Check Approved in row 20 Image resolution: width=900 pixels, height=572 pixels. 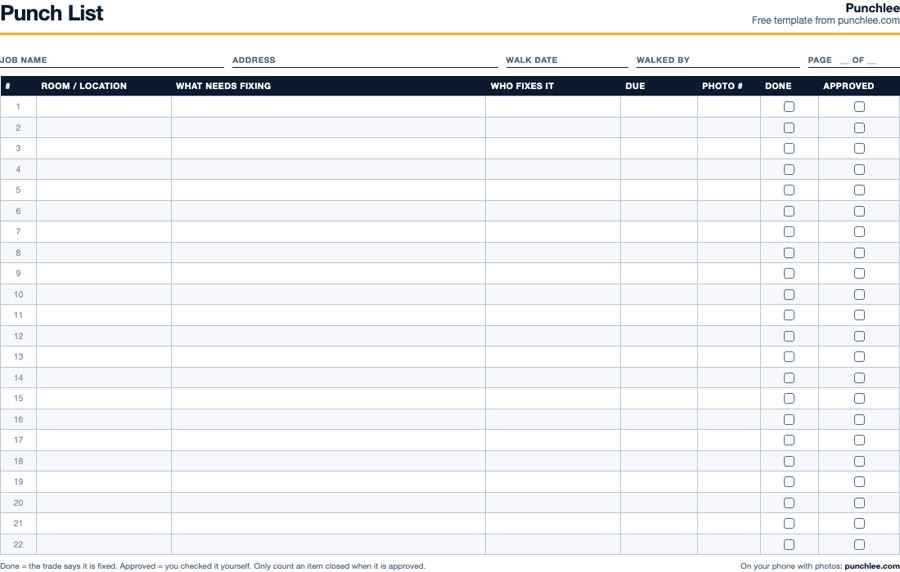(859, 503)
